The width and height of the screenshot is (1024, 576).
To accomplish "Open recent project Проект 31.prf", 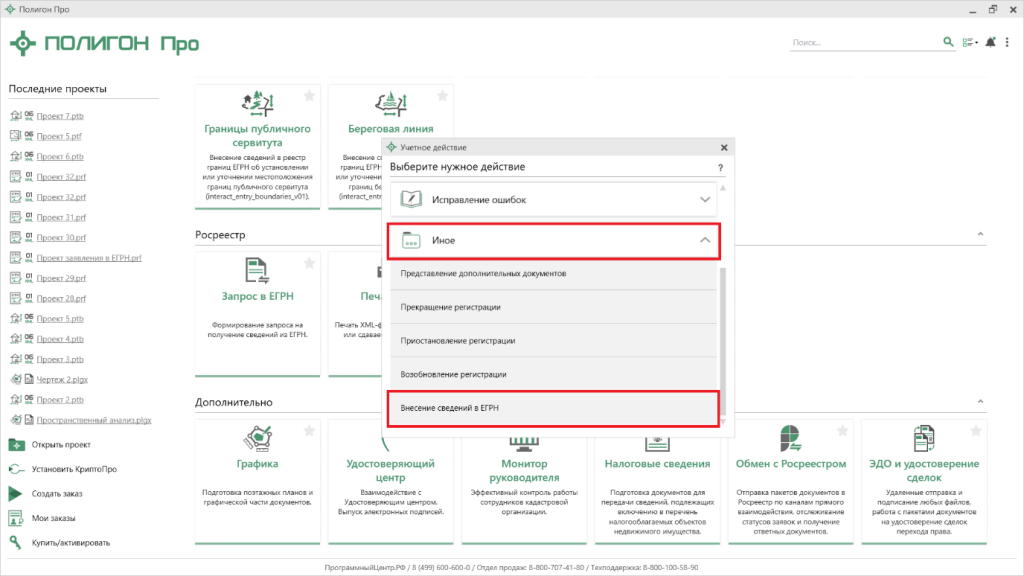I will click(x=61, y=217).
